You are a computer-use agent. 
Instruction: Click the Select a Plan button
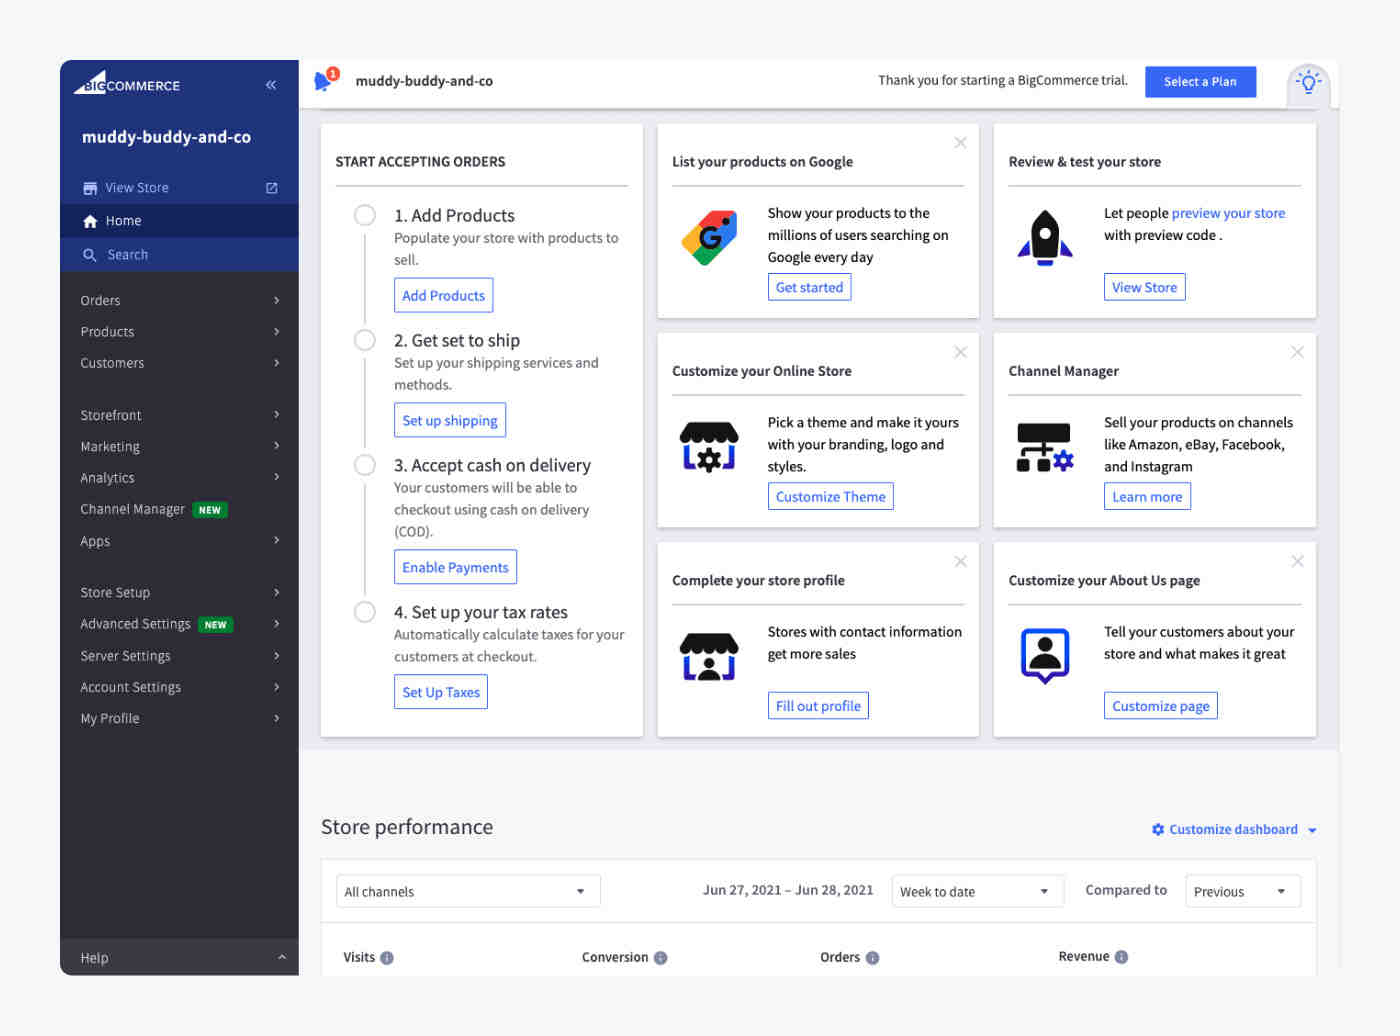(x=1200, y=82)
